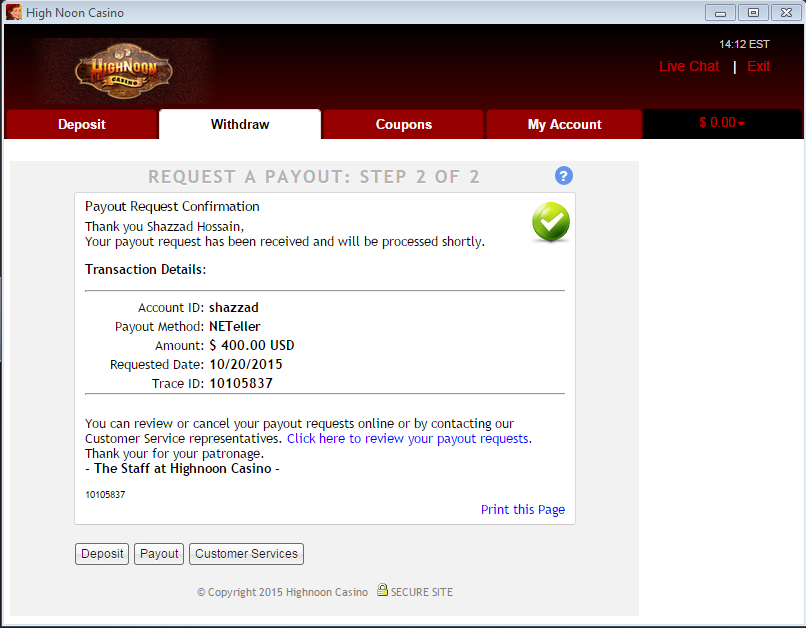Click the blue help question mark icon
This screenshot has height=628, width=806.
point(563,176)
